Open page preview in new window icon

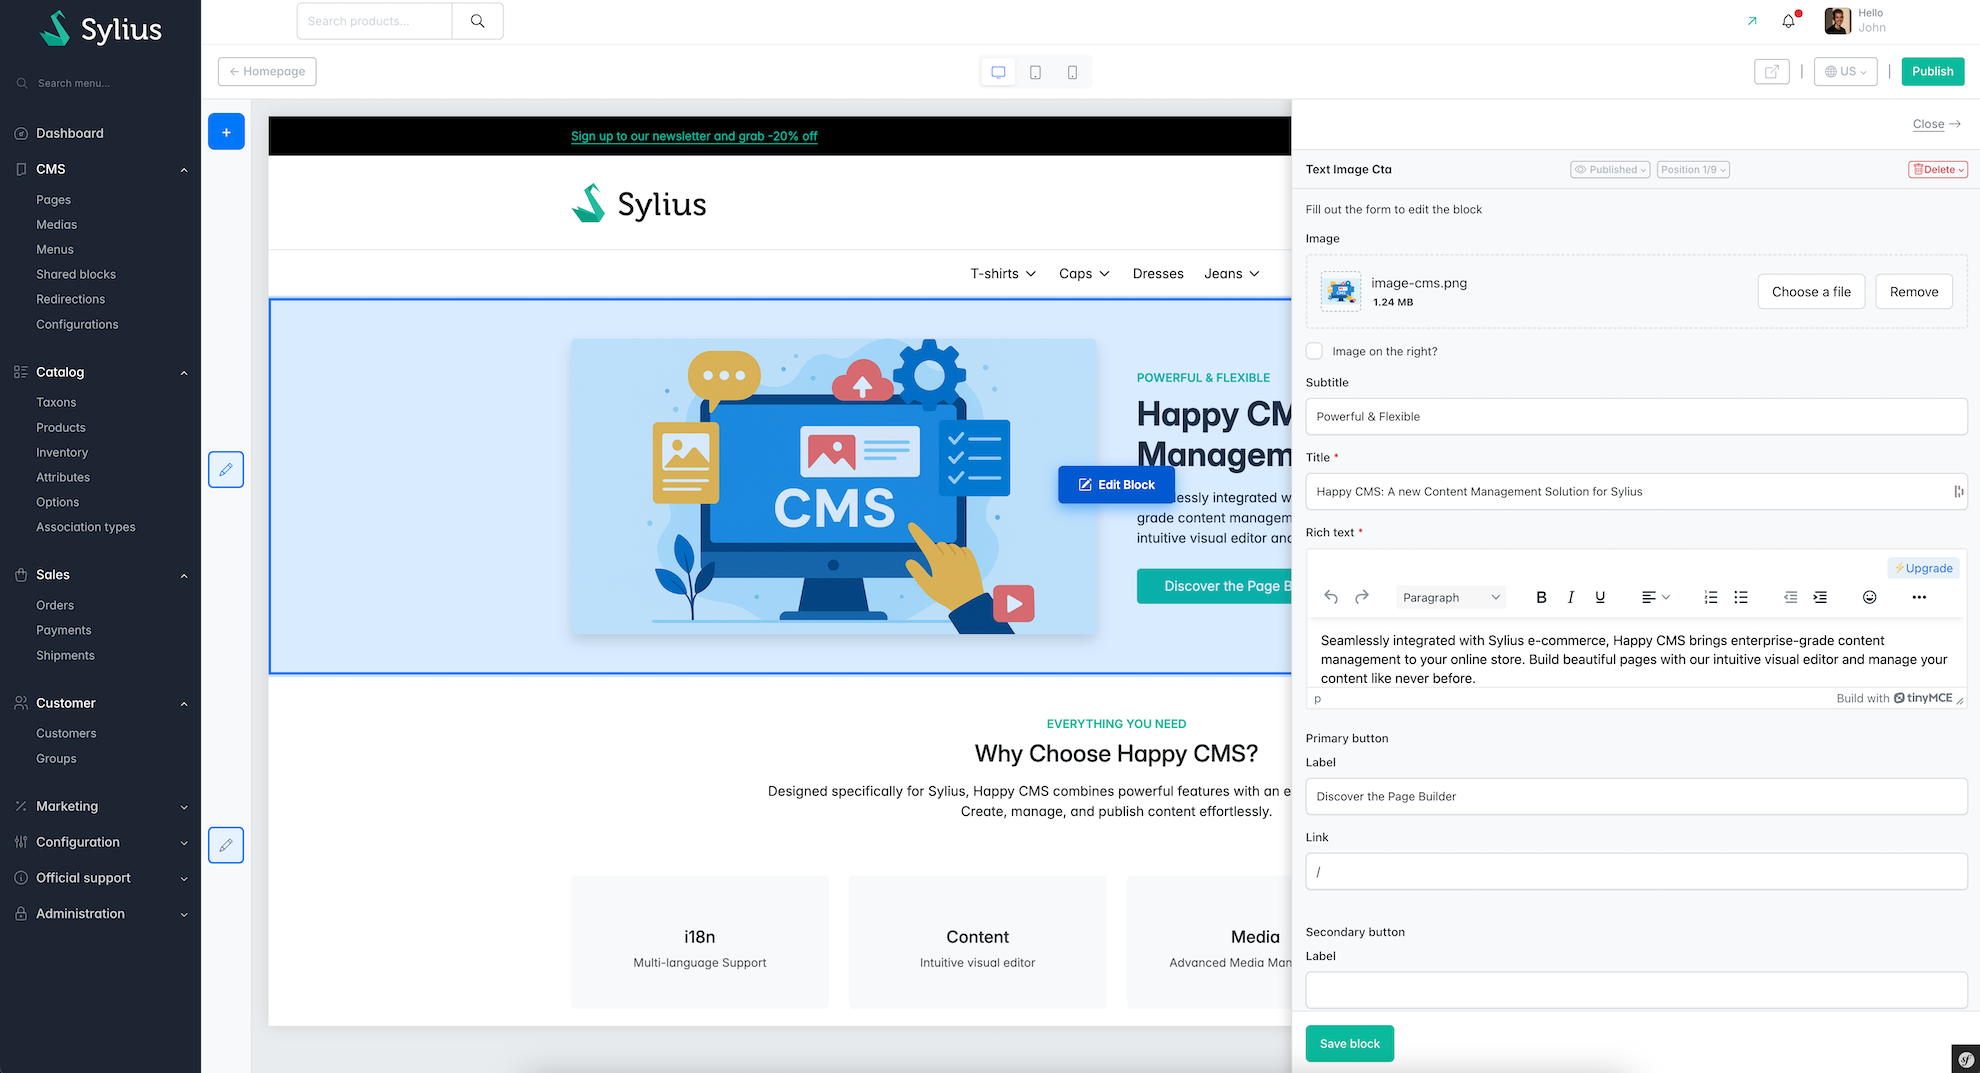(1771, 72)
